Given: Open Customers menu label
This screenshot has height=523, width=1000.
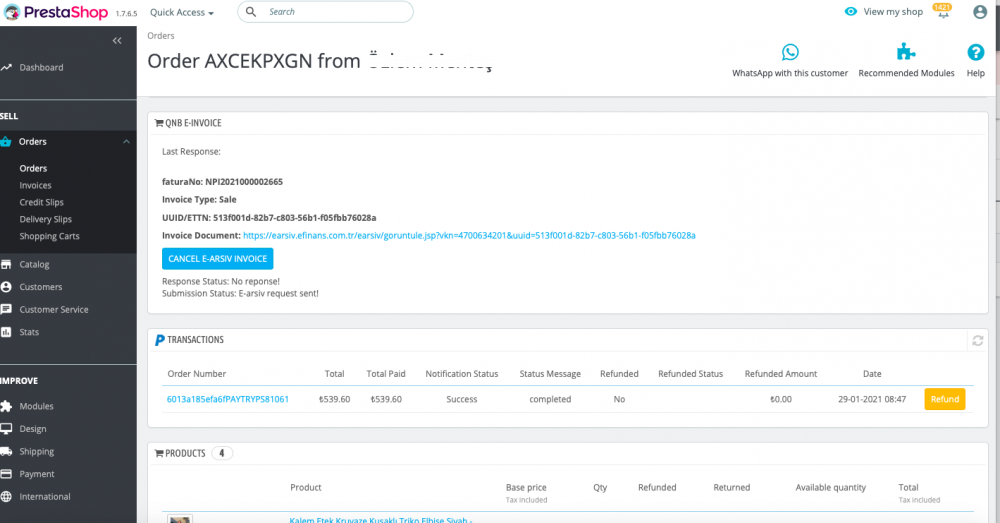Looking at the screenshot, I should [x=41, y=287].
